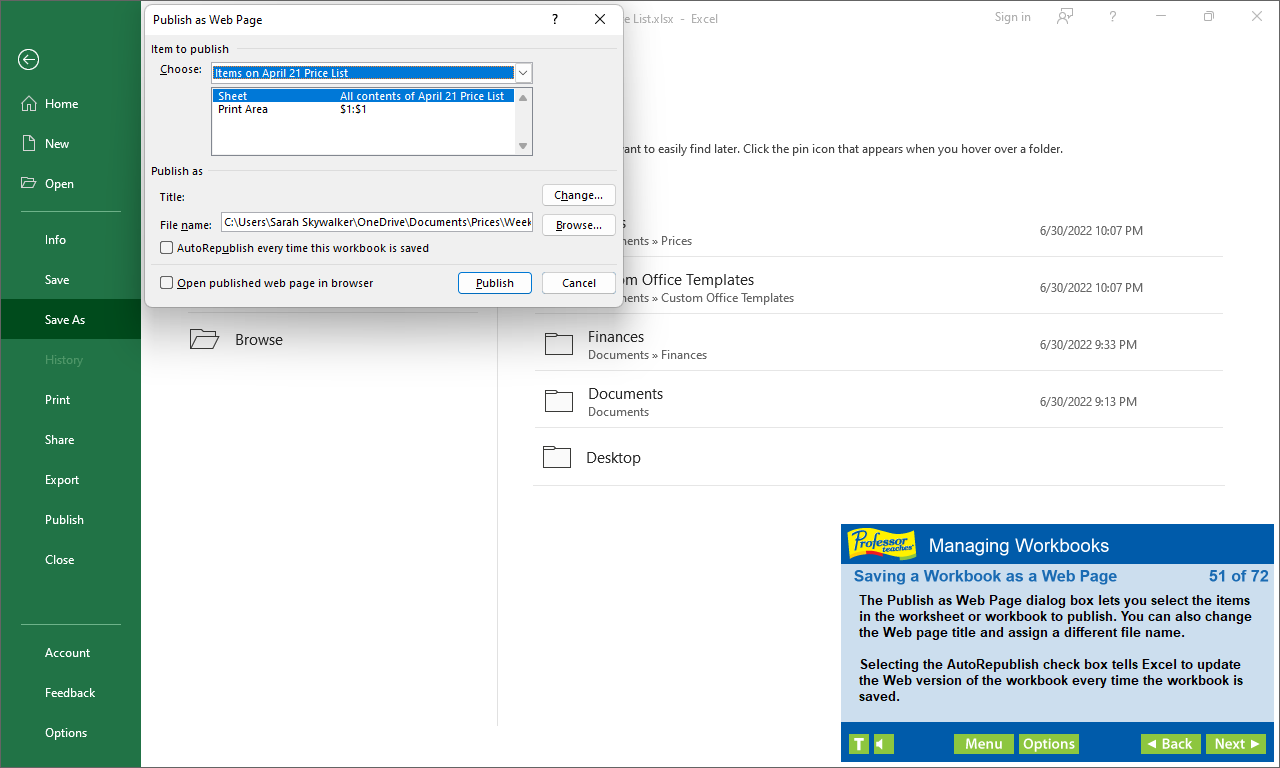
Task: Open the Account page
Action: pos(70,653)
